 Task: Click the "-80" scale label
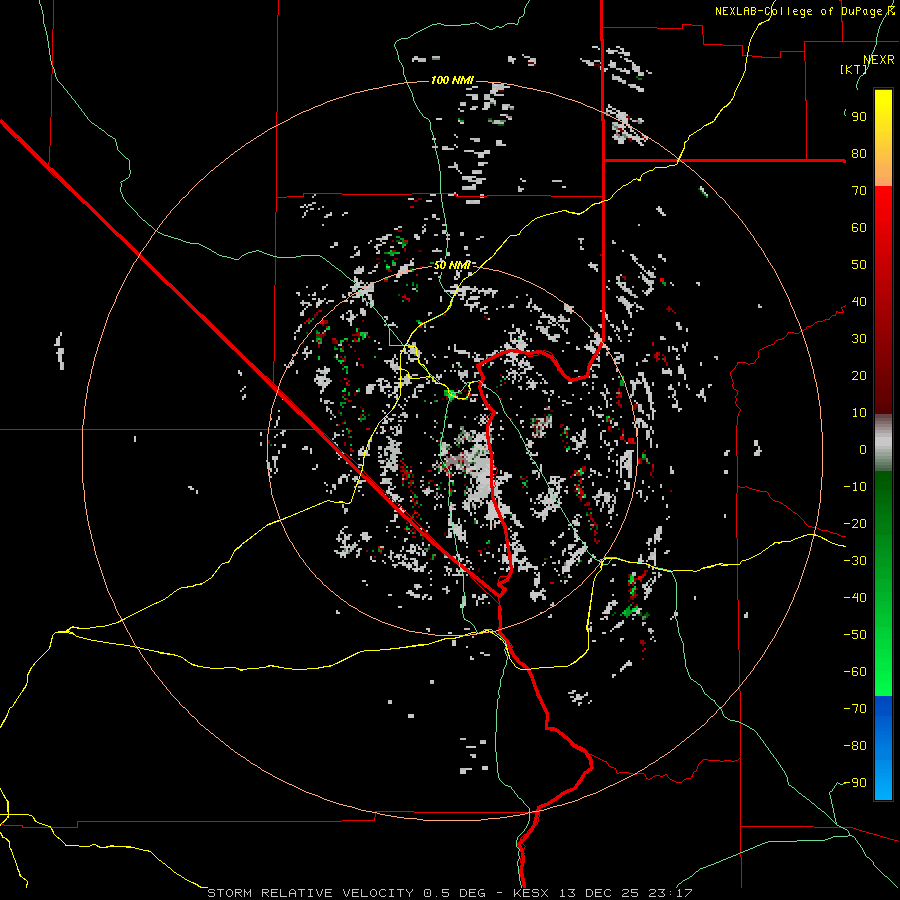point(855,746)
